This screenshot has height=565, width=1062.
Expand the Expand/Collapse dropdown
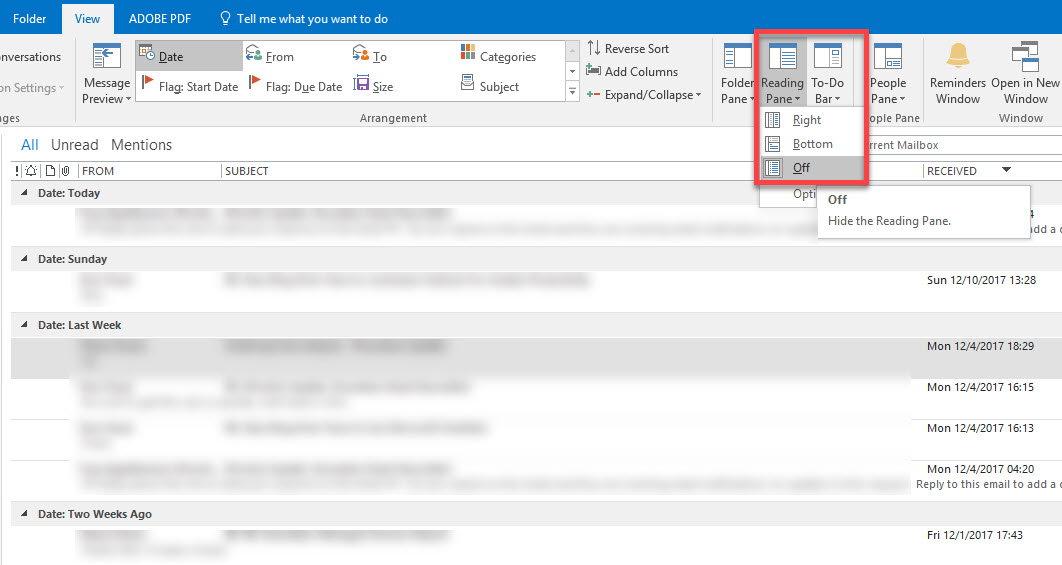[x=644, y=95]
